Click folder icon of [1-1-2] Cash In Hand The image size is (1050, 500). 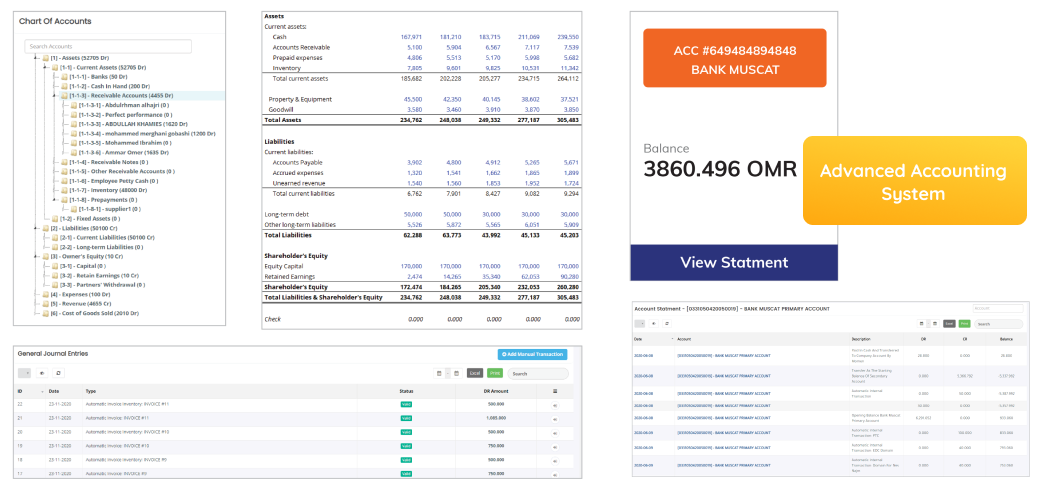pos(64,86)
